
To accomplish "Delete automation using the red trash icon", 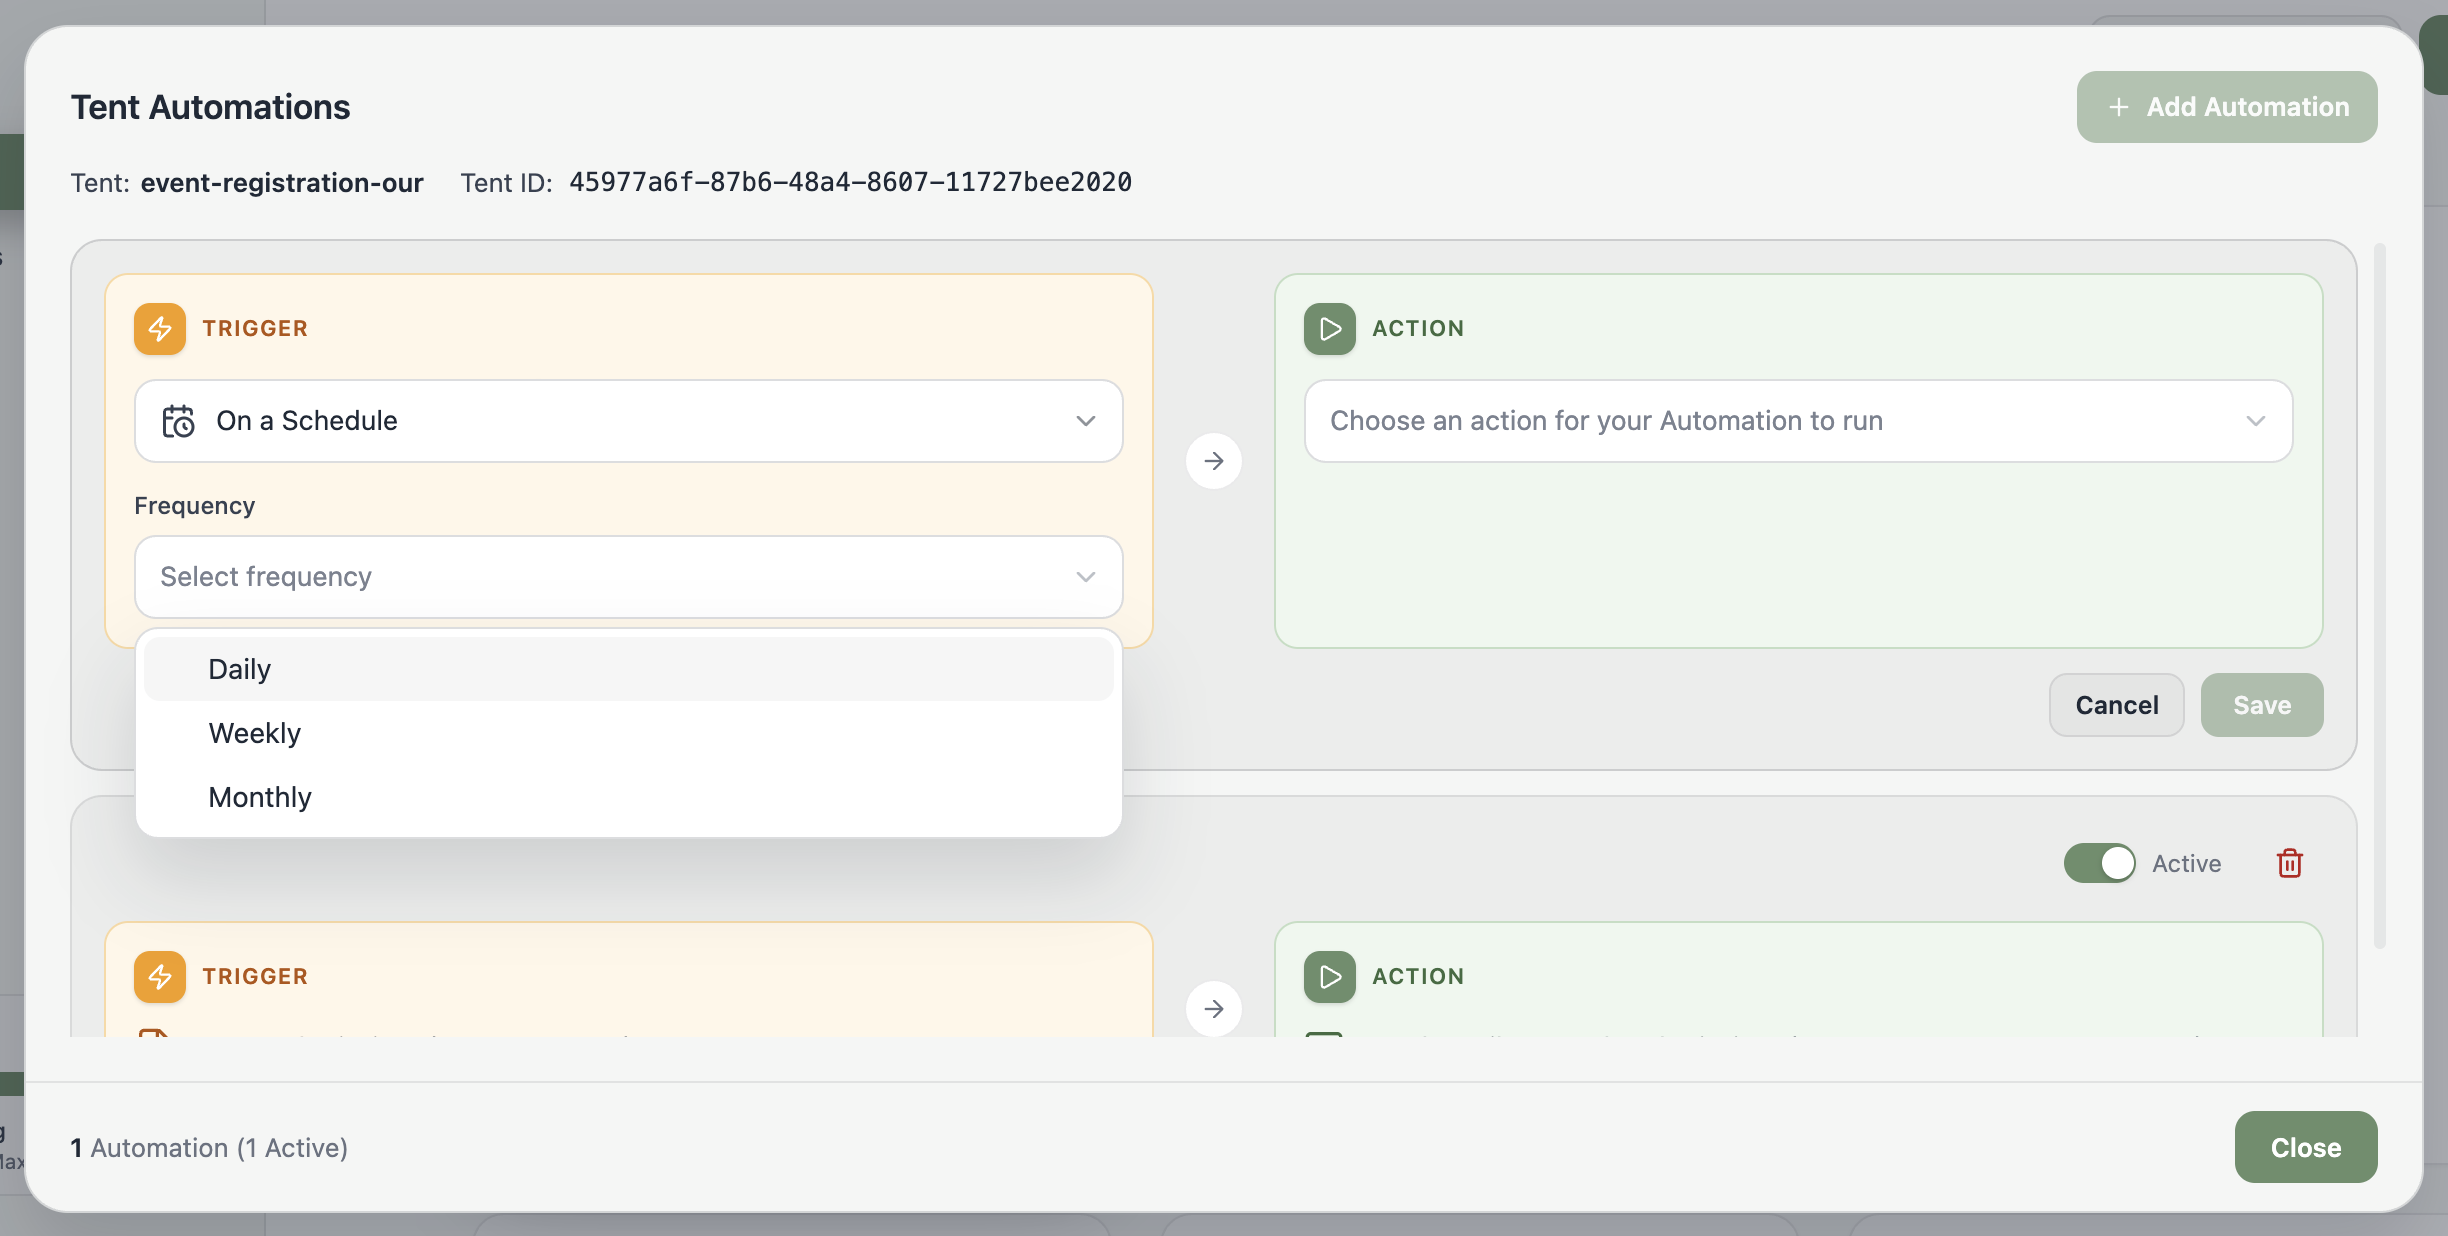I will (2290, 863).
